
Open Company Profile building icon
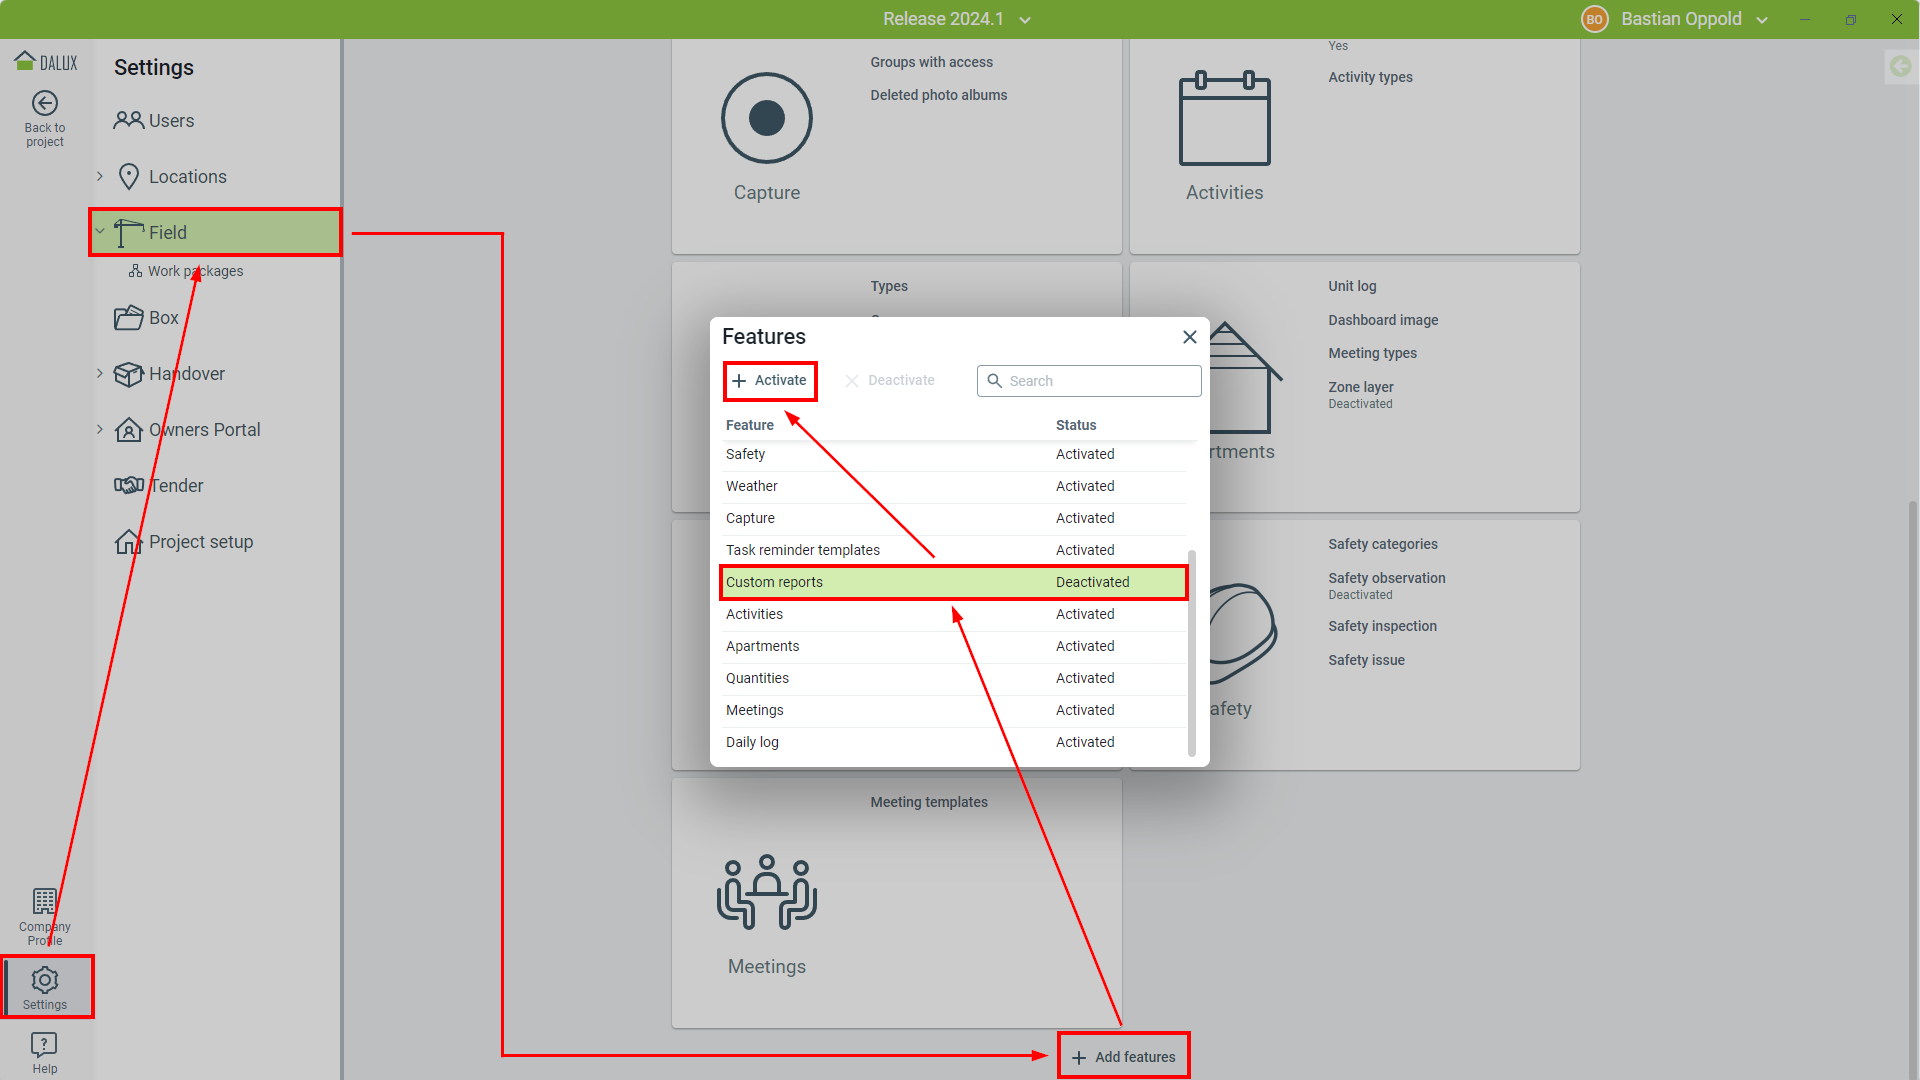[x=45, y=902]
